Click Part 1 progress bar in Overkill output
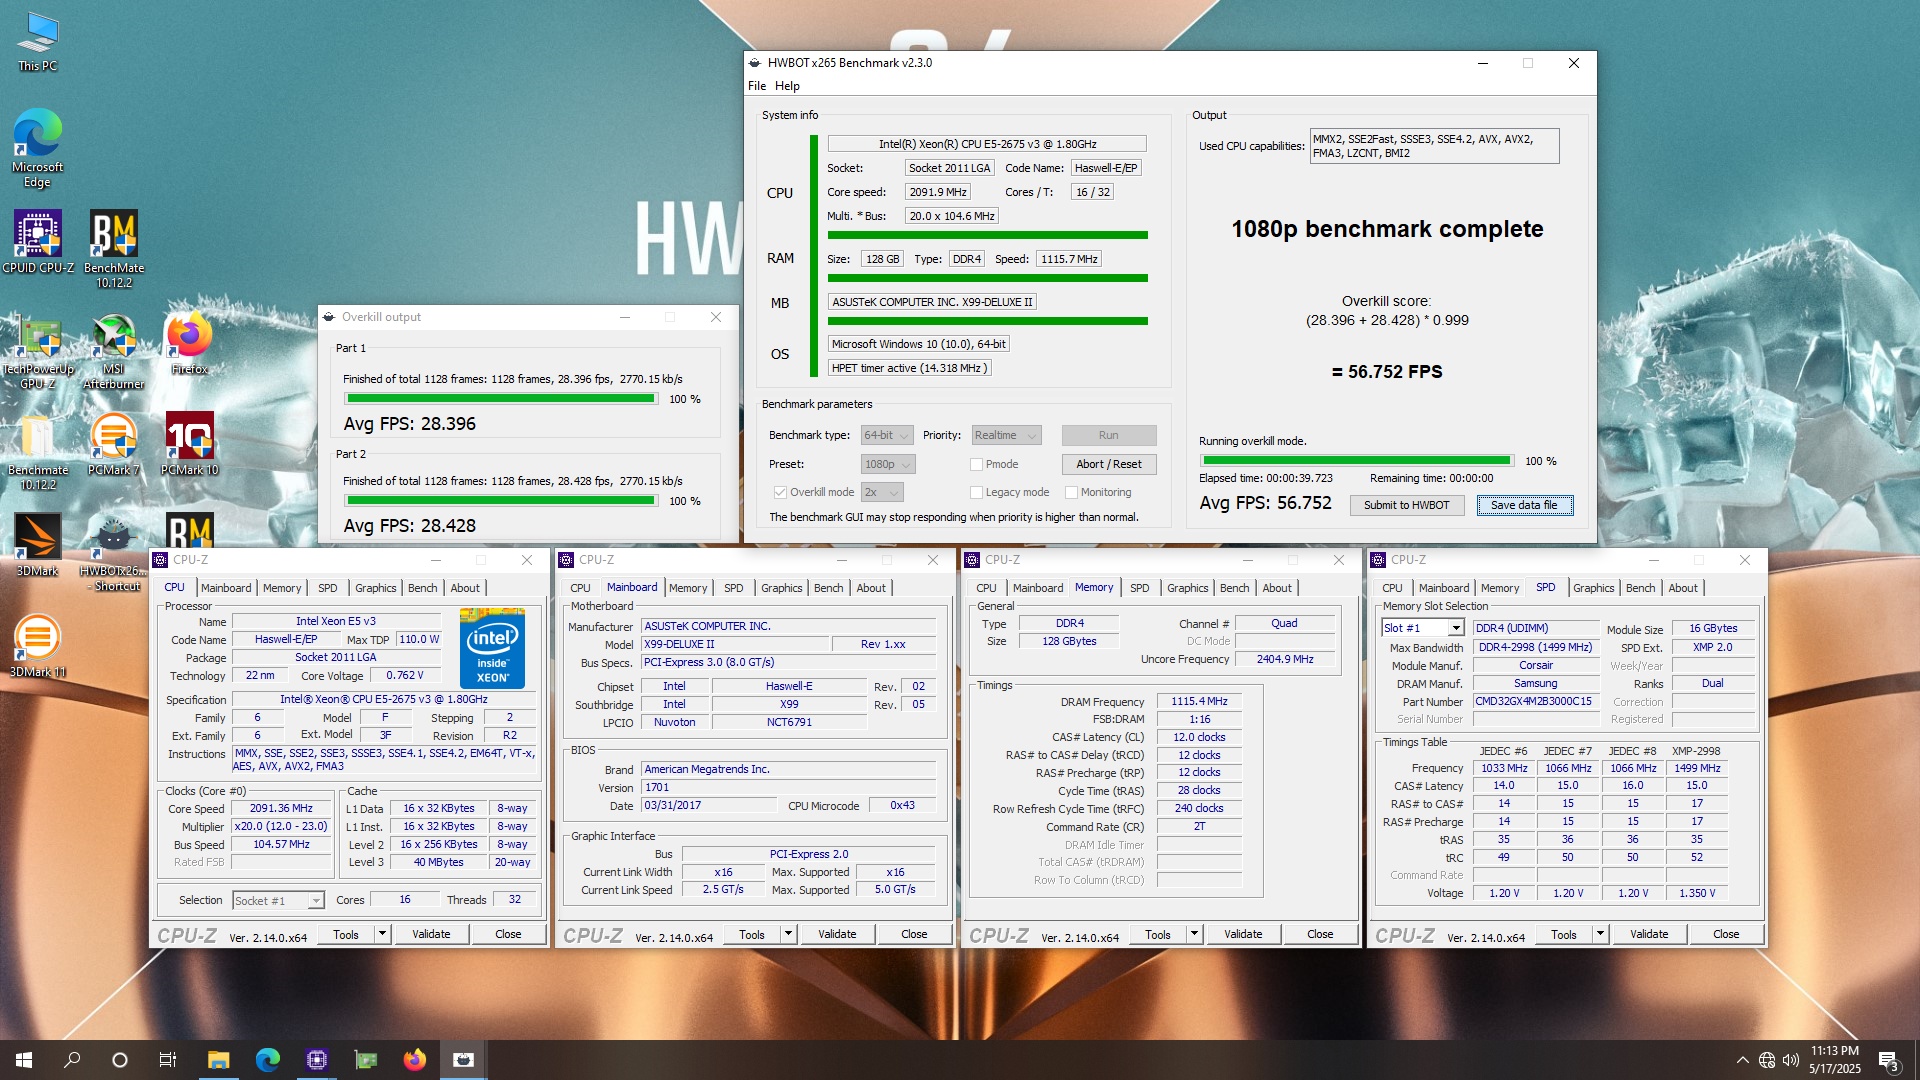The width and height of the screenshot is (1920, 1080). pyautogui.click(x=501, y=399)
